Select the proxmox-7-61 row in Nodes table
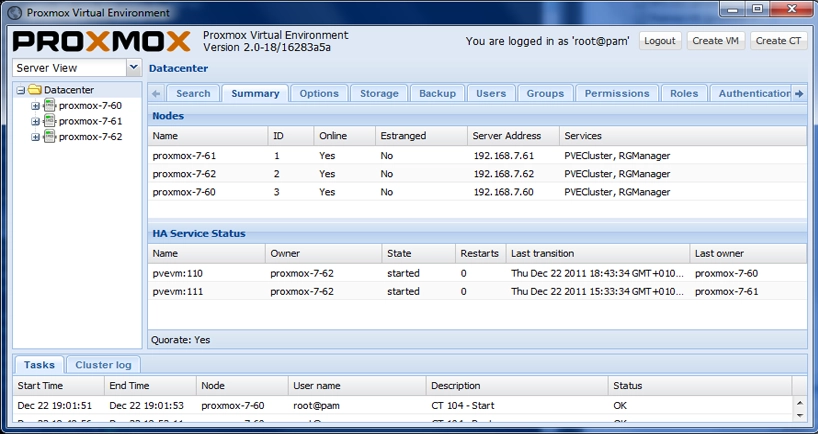 point(477,155)
